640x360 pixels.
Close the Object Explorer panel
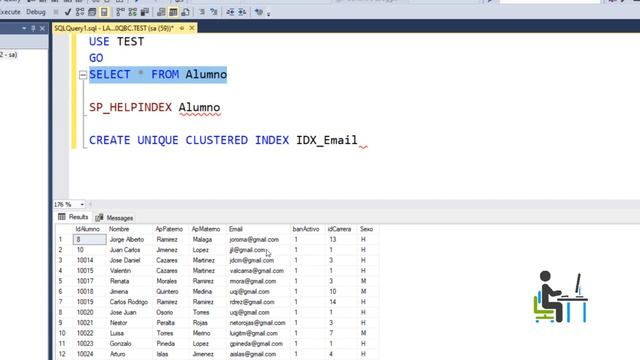(42, 28)
